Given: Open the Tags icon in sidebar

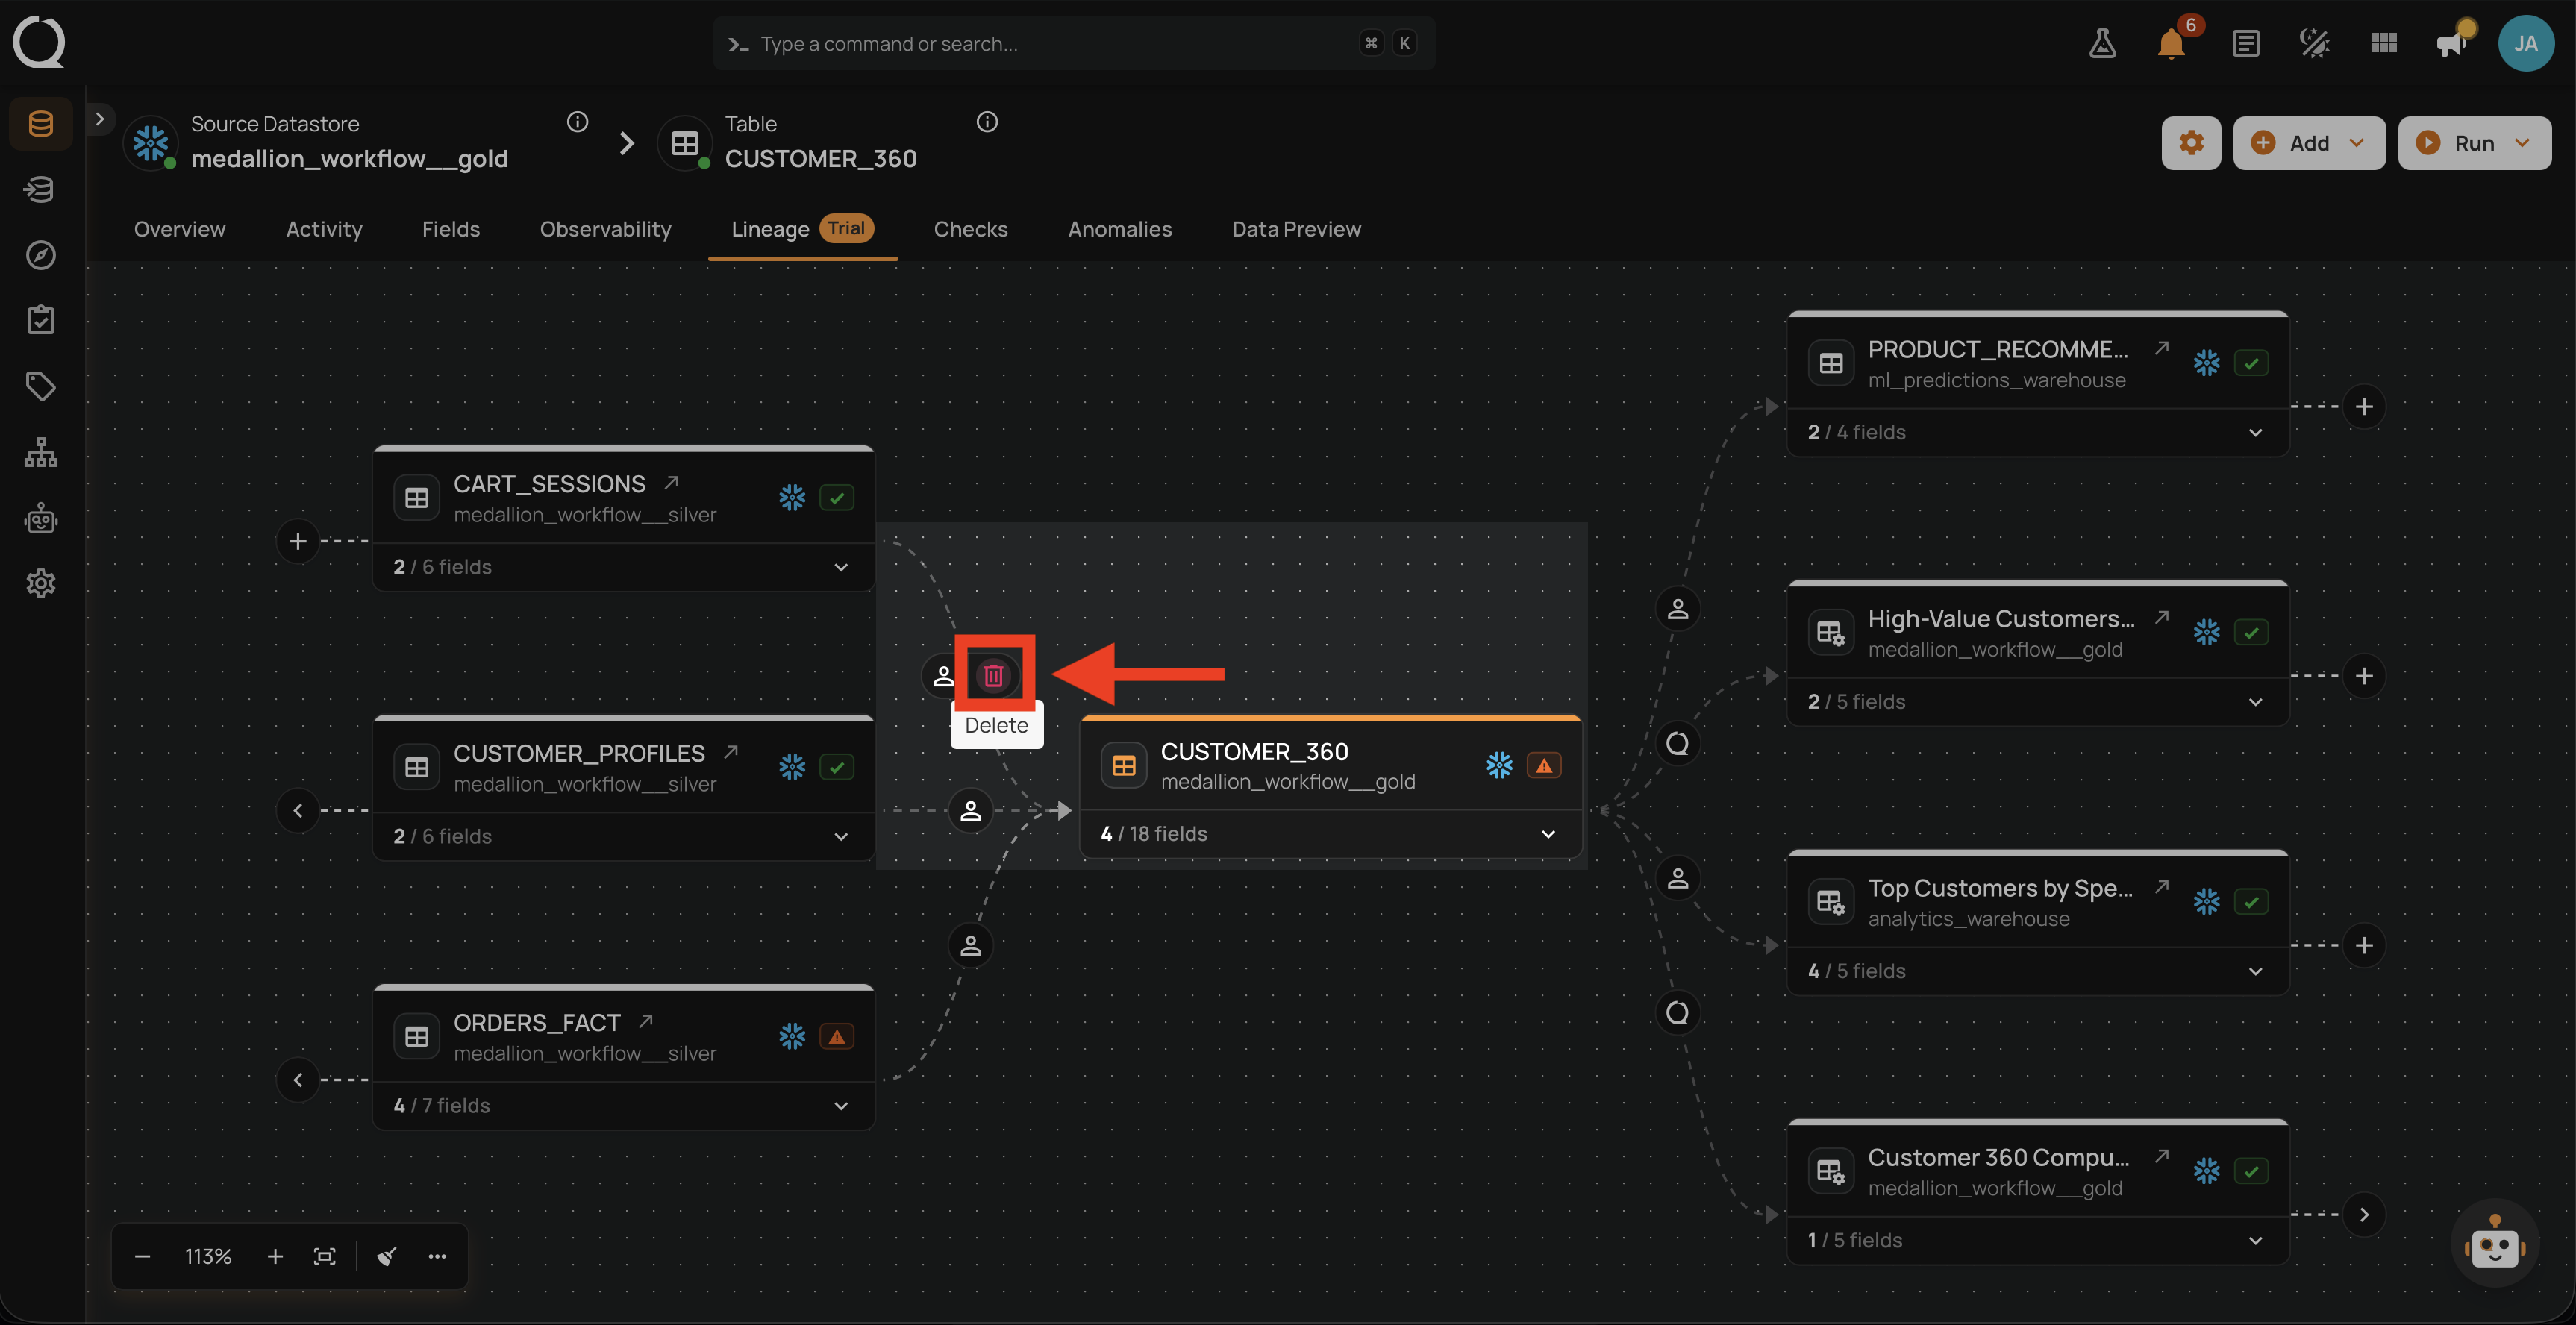Looking at the screenshot, I should pyautogui.click(x=40, y=386).
